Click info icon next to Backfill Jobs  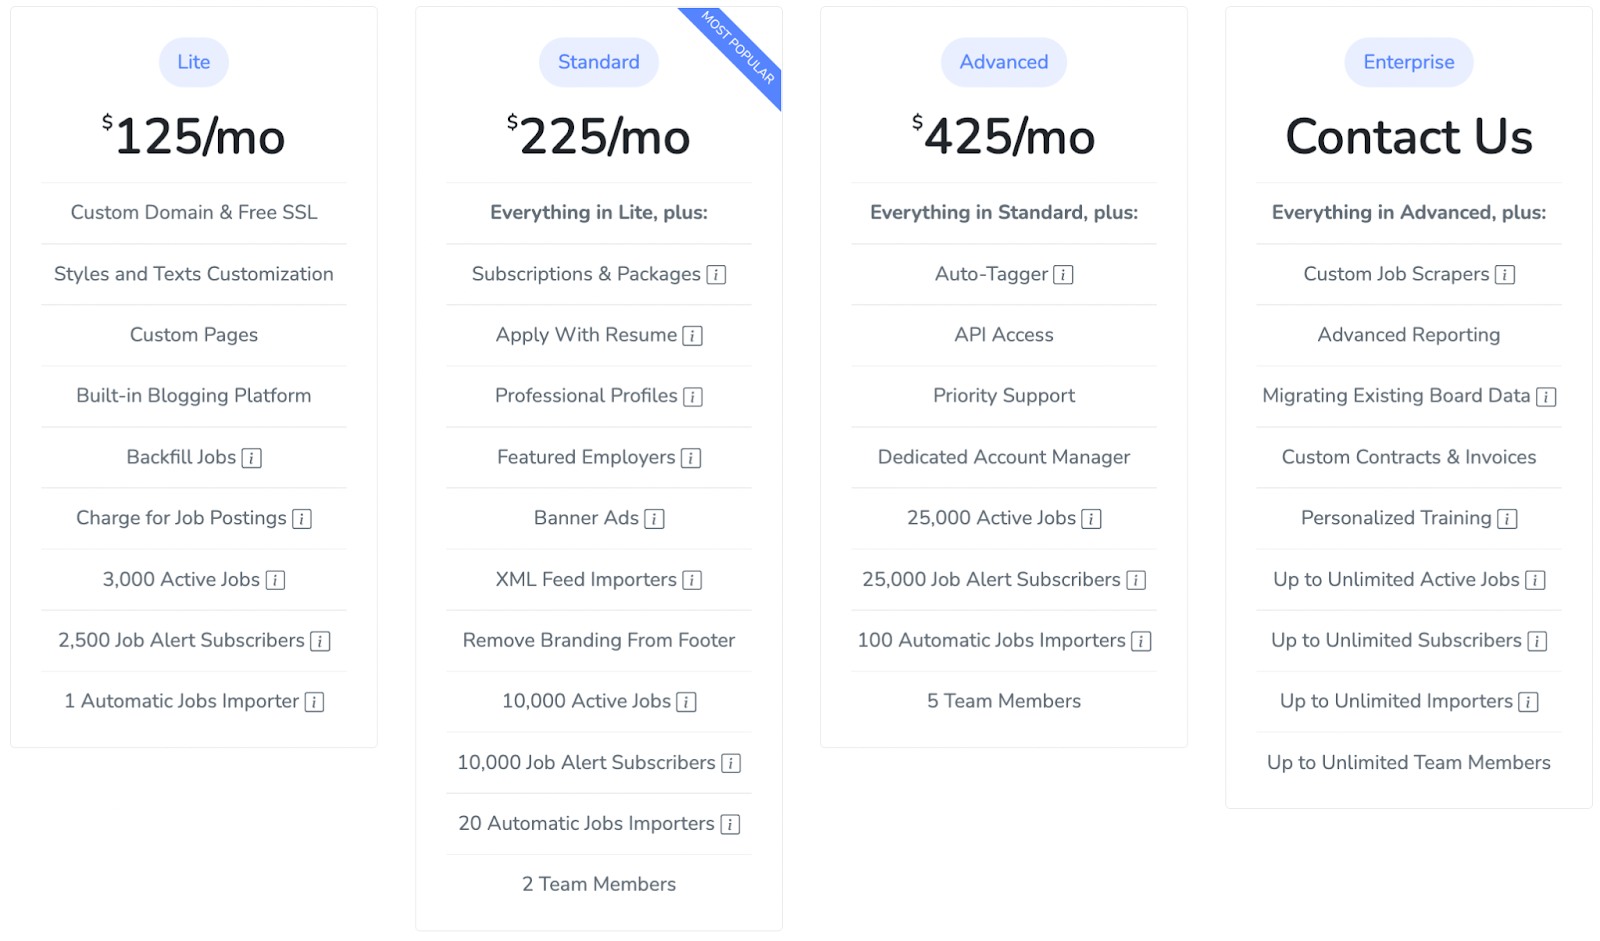click(252, 458)
